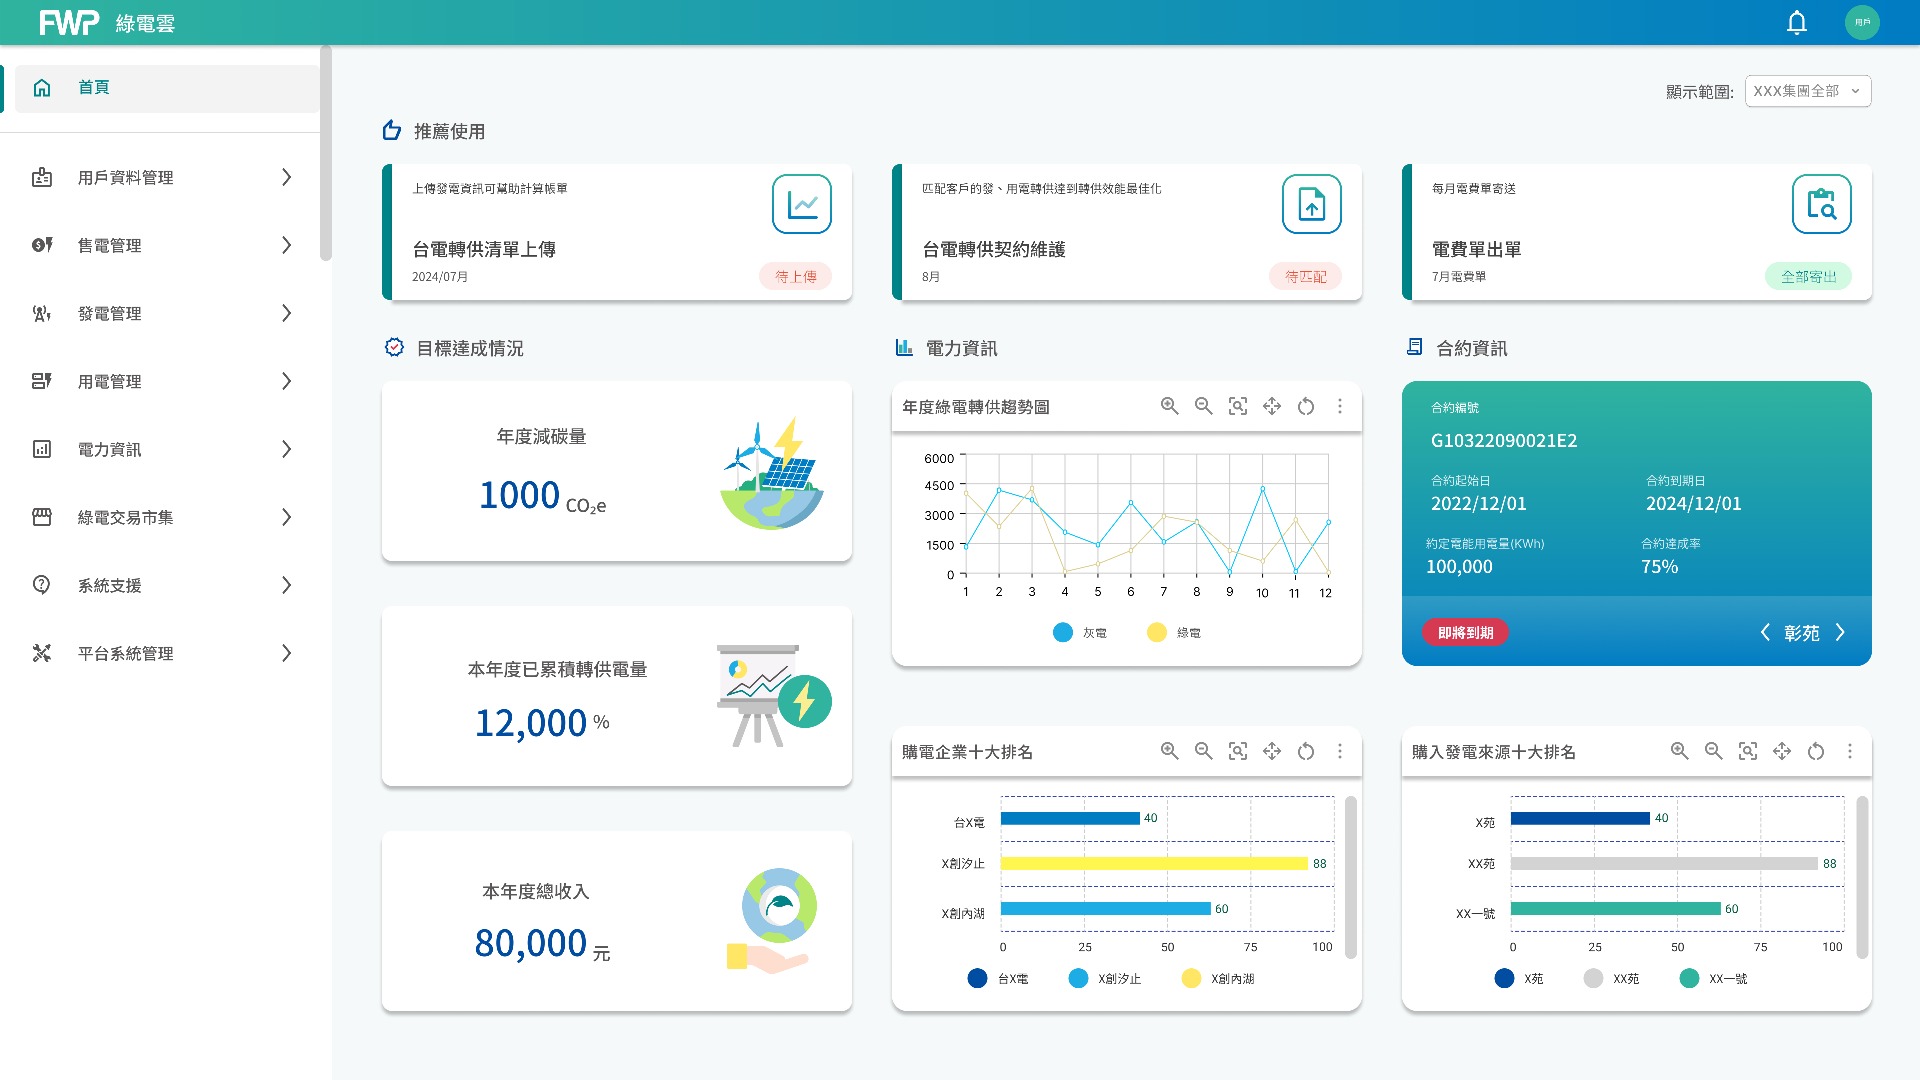Click the clipboard search icon on 電費單出單 card
The height and width of the screenshot is (1080, 1920).
click(1821, 204)
